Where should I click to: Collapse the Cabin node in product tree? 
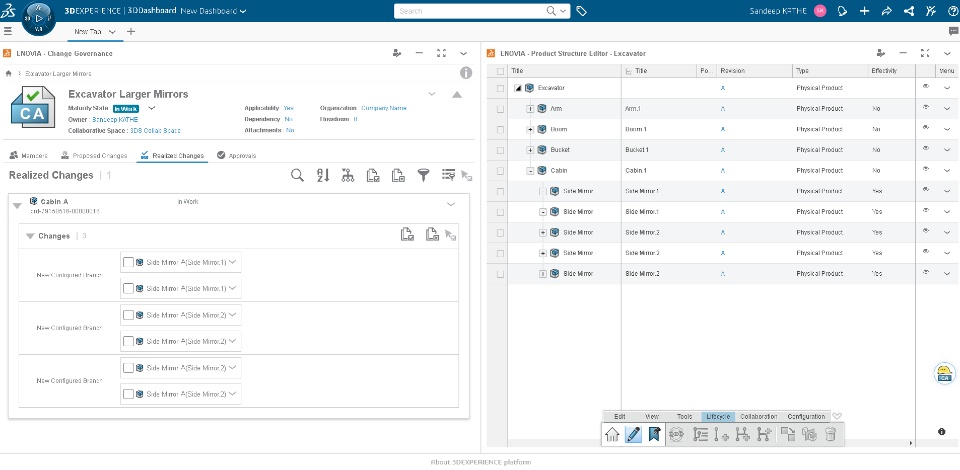tap(530, 171)
